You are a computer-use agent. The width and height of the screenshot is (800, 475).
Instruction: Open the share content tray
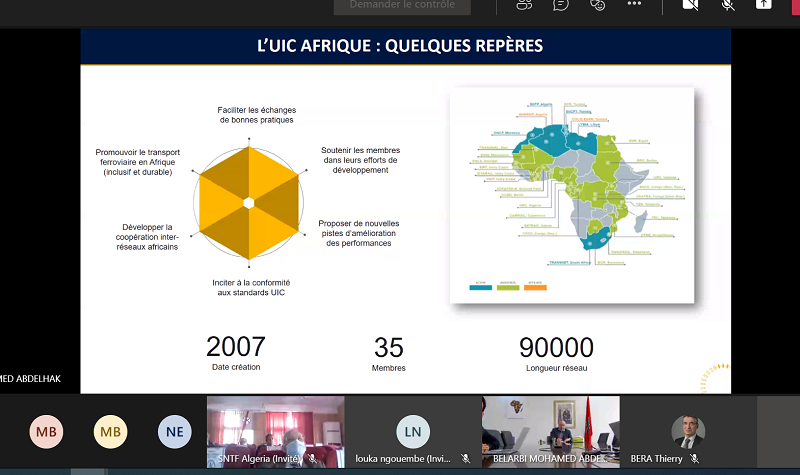pos(764,5)
